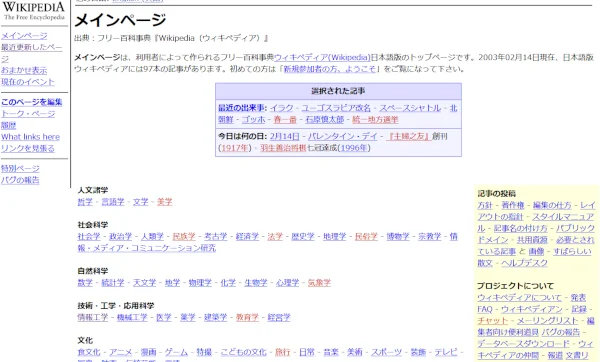Open the 歴史学 link

click(x=303, y=236)
